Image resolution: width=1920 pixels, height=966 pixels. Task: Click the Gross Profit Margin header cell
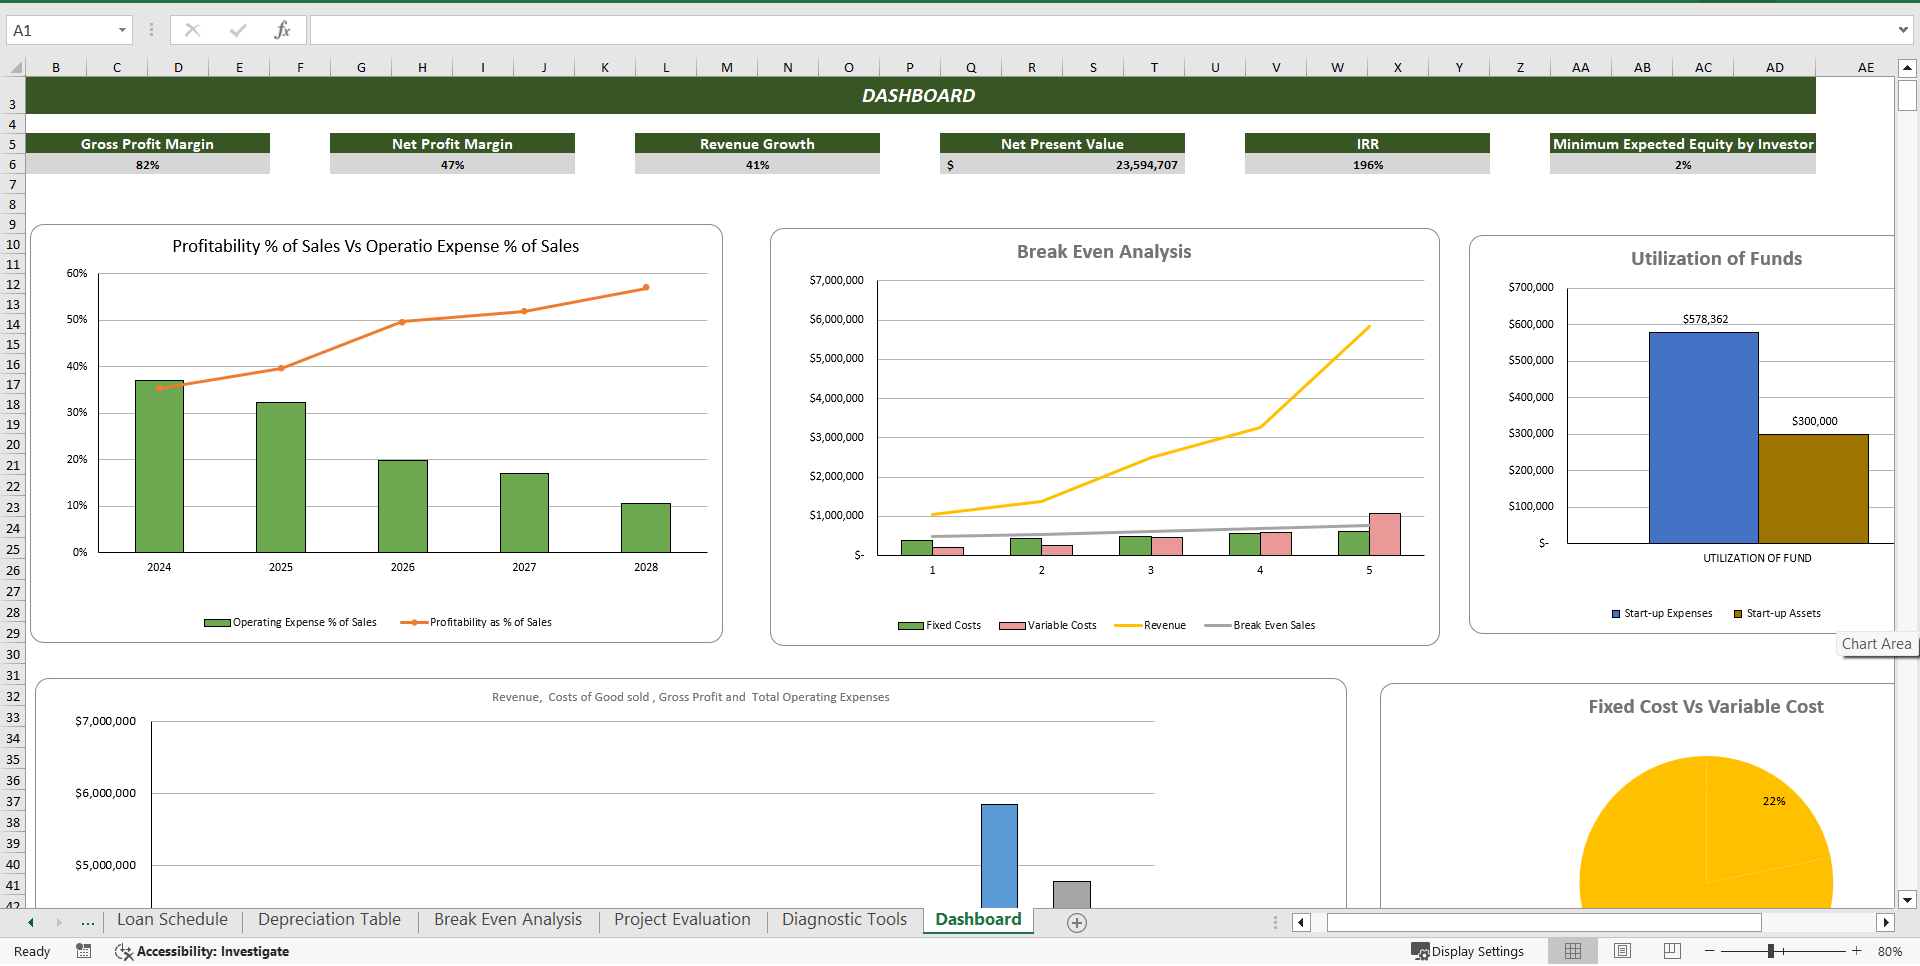(x=148, y=144)
